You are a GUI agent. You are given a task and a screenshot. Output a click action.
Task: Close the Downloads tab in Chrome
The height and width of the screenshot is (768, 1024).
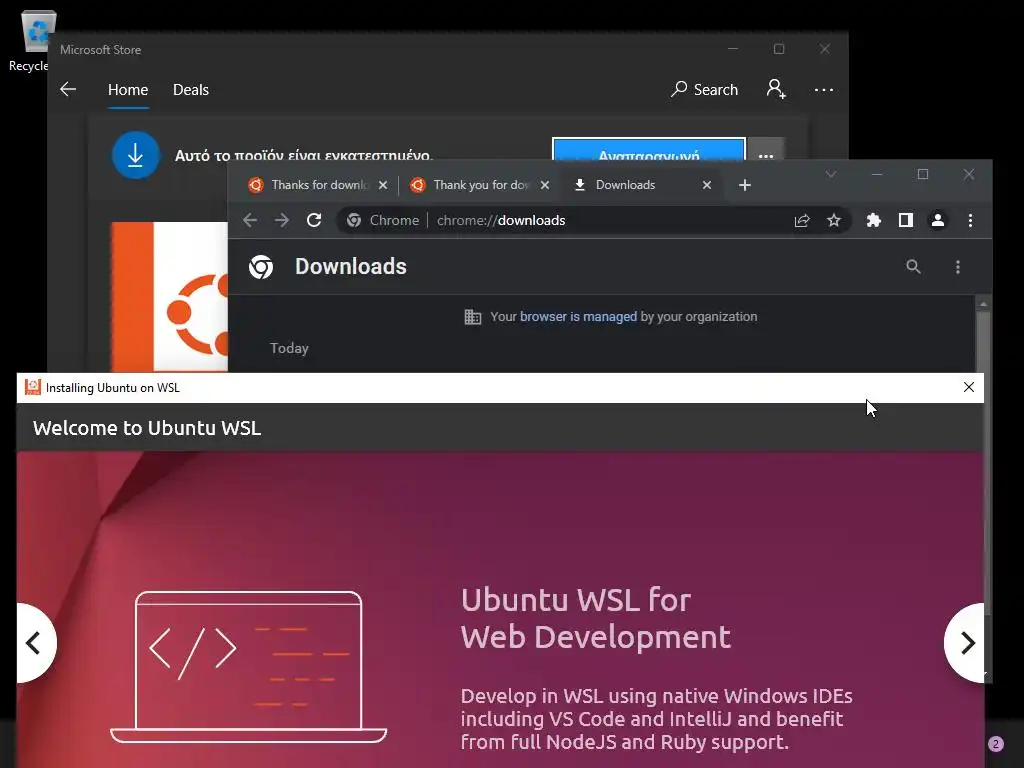click(707, 185)
